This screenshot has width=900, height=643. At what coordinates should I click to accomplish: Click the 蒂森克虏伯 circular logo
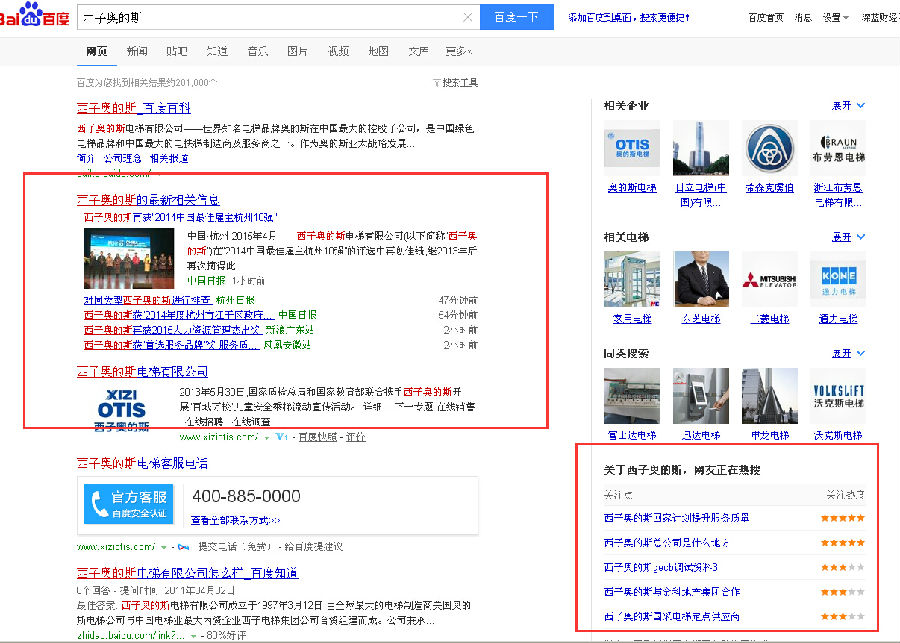[x=770, y=148]
